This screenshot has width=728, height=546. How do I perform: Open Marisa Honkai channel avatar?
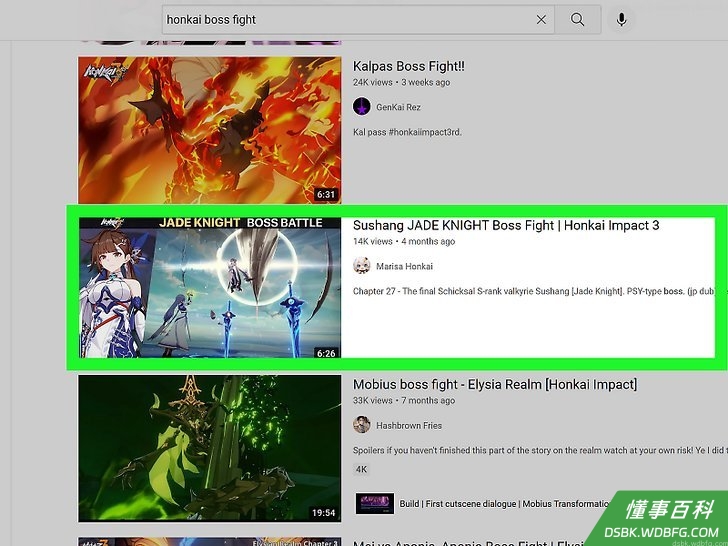[x=362, y=266]
